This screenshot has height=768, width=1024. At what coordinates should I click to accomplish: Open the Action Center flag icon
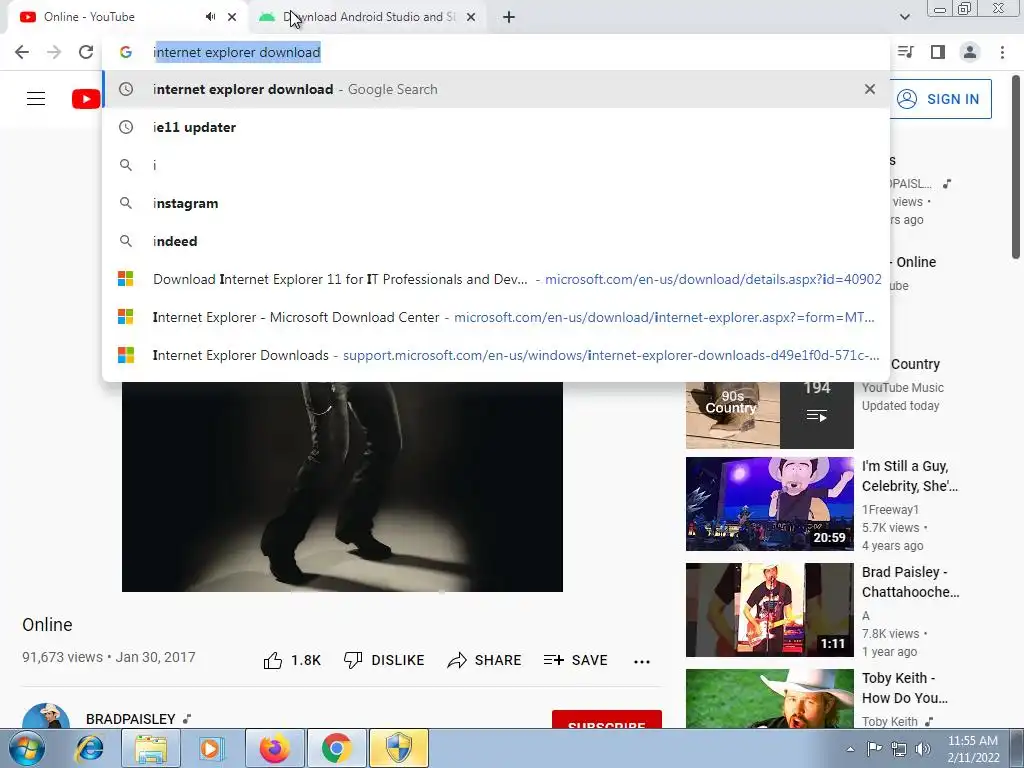click(874, 749)
